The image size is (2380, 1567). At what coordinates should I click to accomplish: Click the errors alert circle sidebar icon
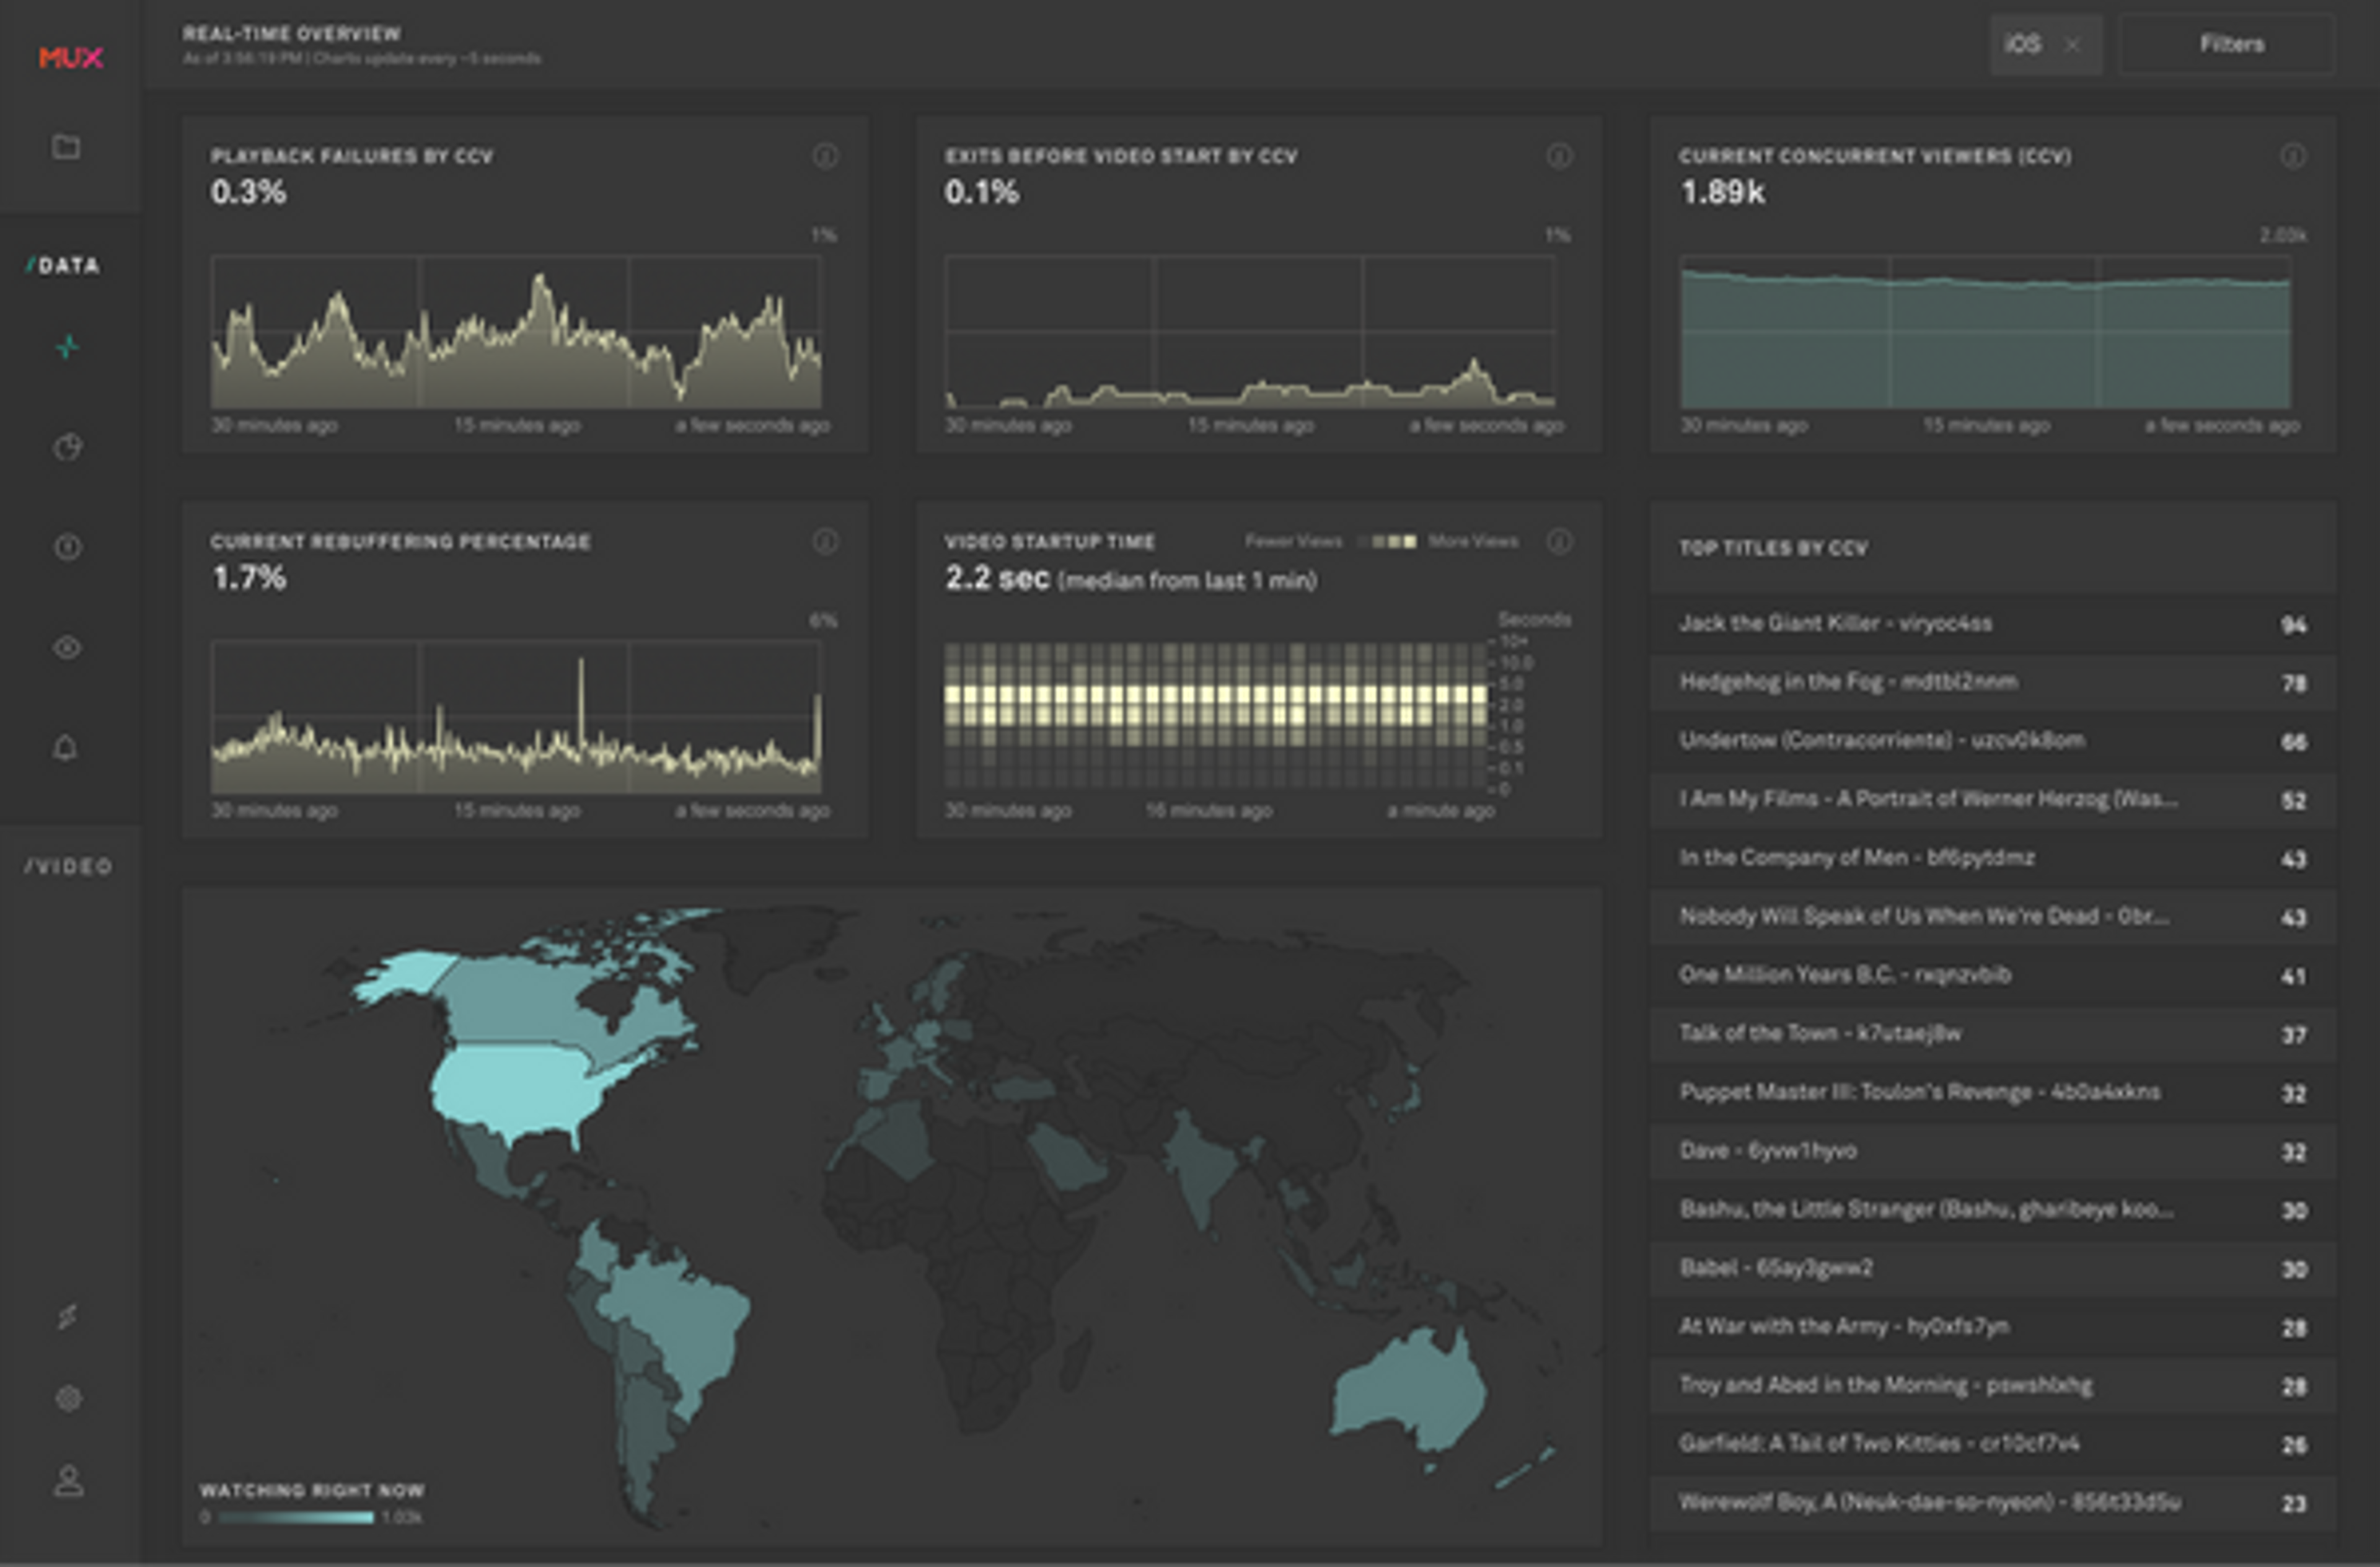67,547
